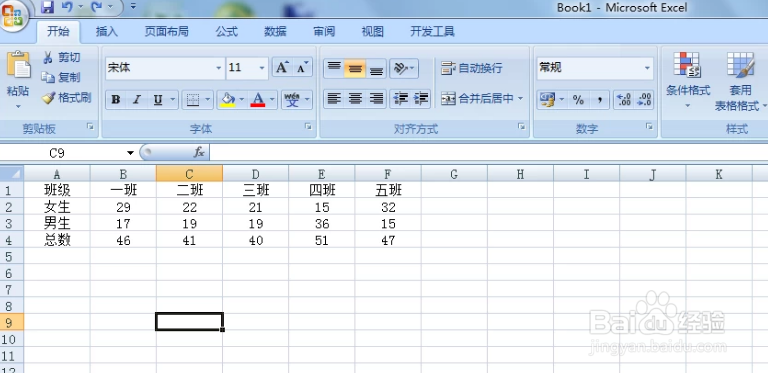This screenshot has height=373, width=768.
Task: Increase decimal places
Action: (x=624, y=100)
